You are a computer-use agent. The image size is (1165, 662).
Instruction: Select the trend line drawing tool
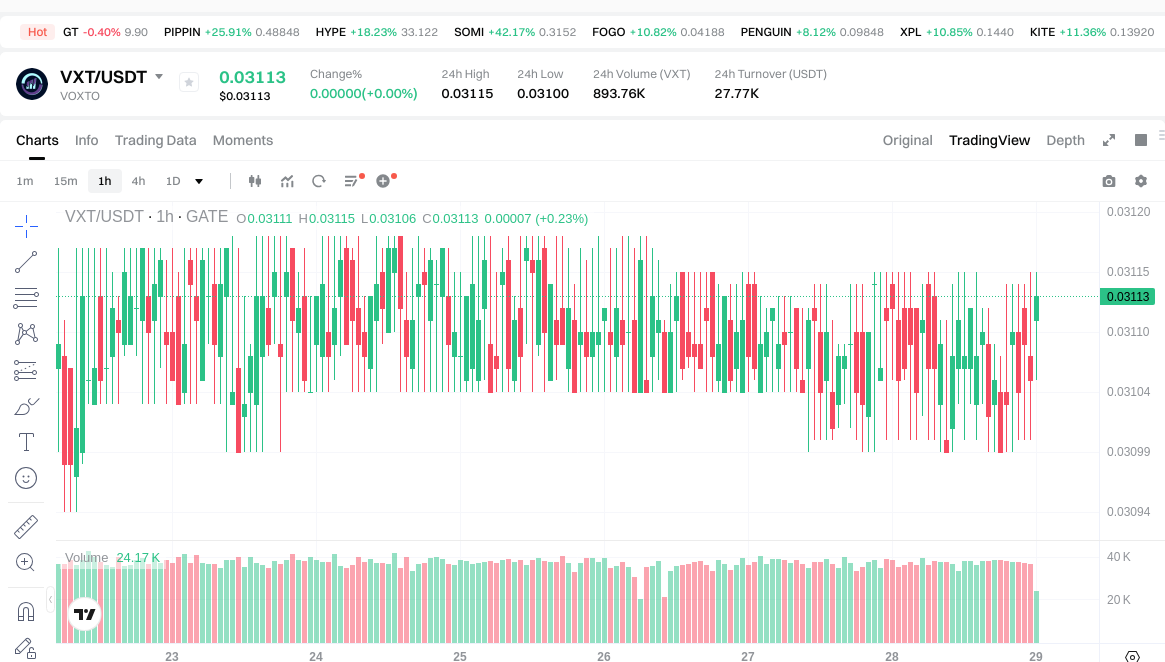pyautogui.click(x=26, y=262)
